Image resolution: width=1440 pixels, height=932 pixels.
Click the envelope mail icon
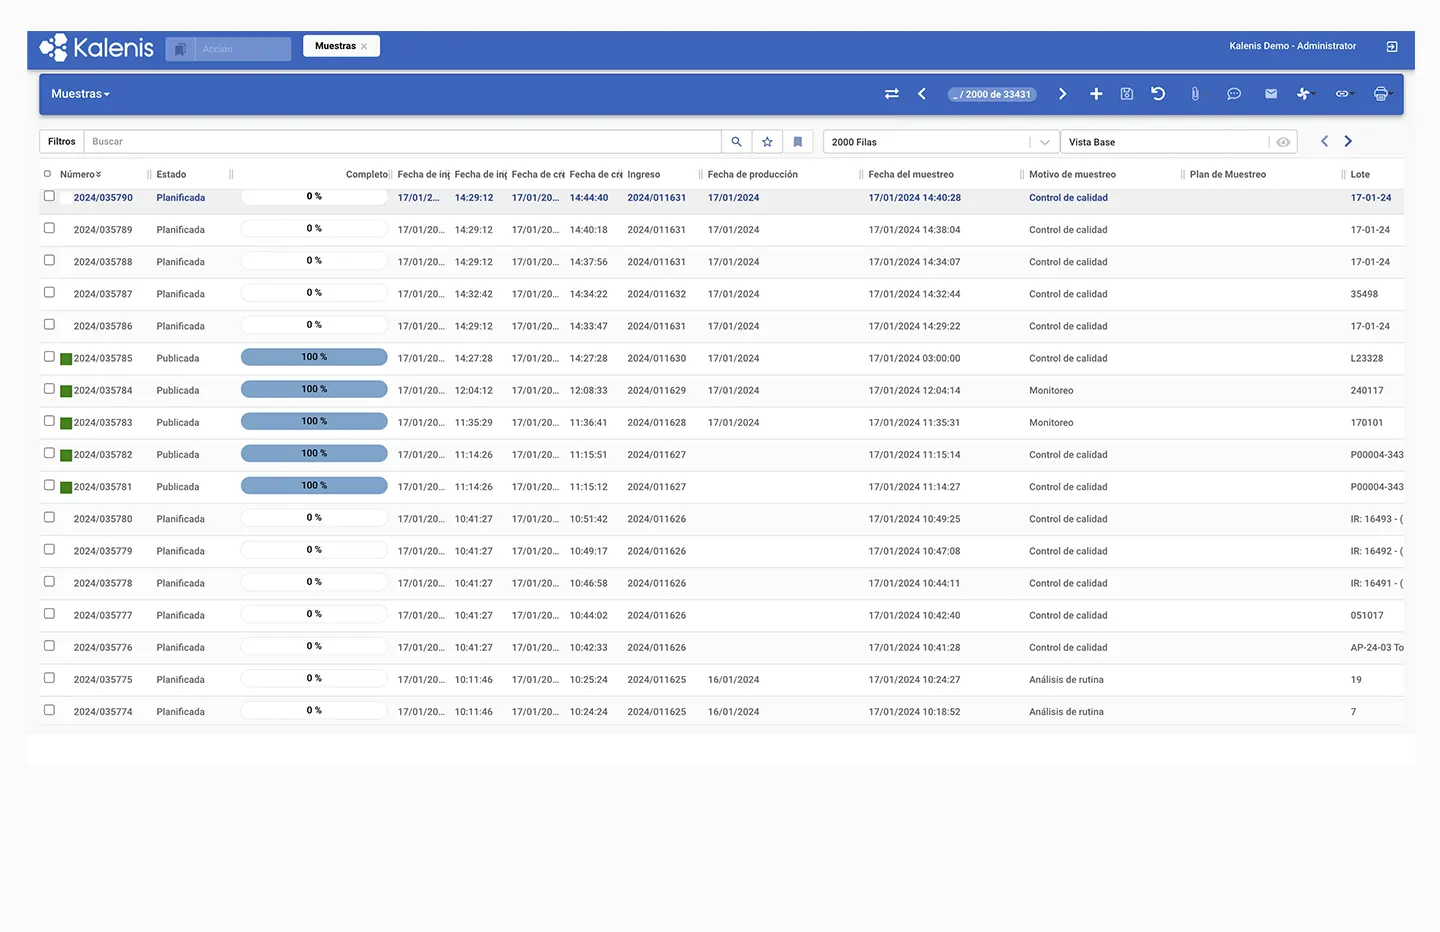pos(1271,94)
